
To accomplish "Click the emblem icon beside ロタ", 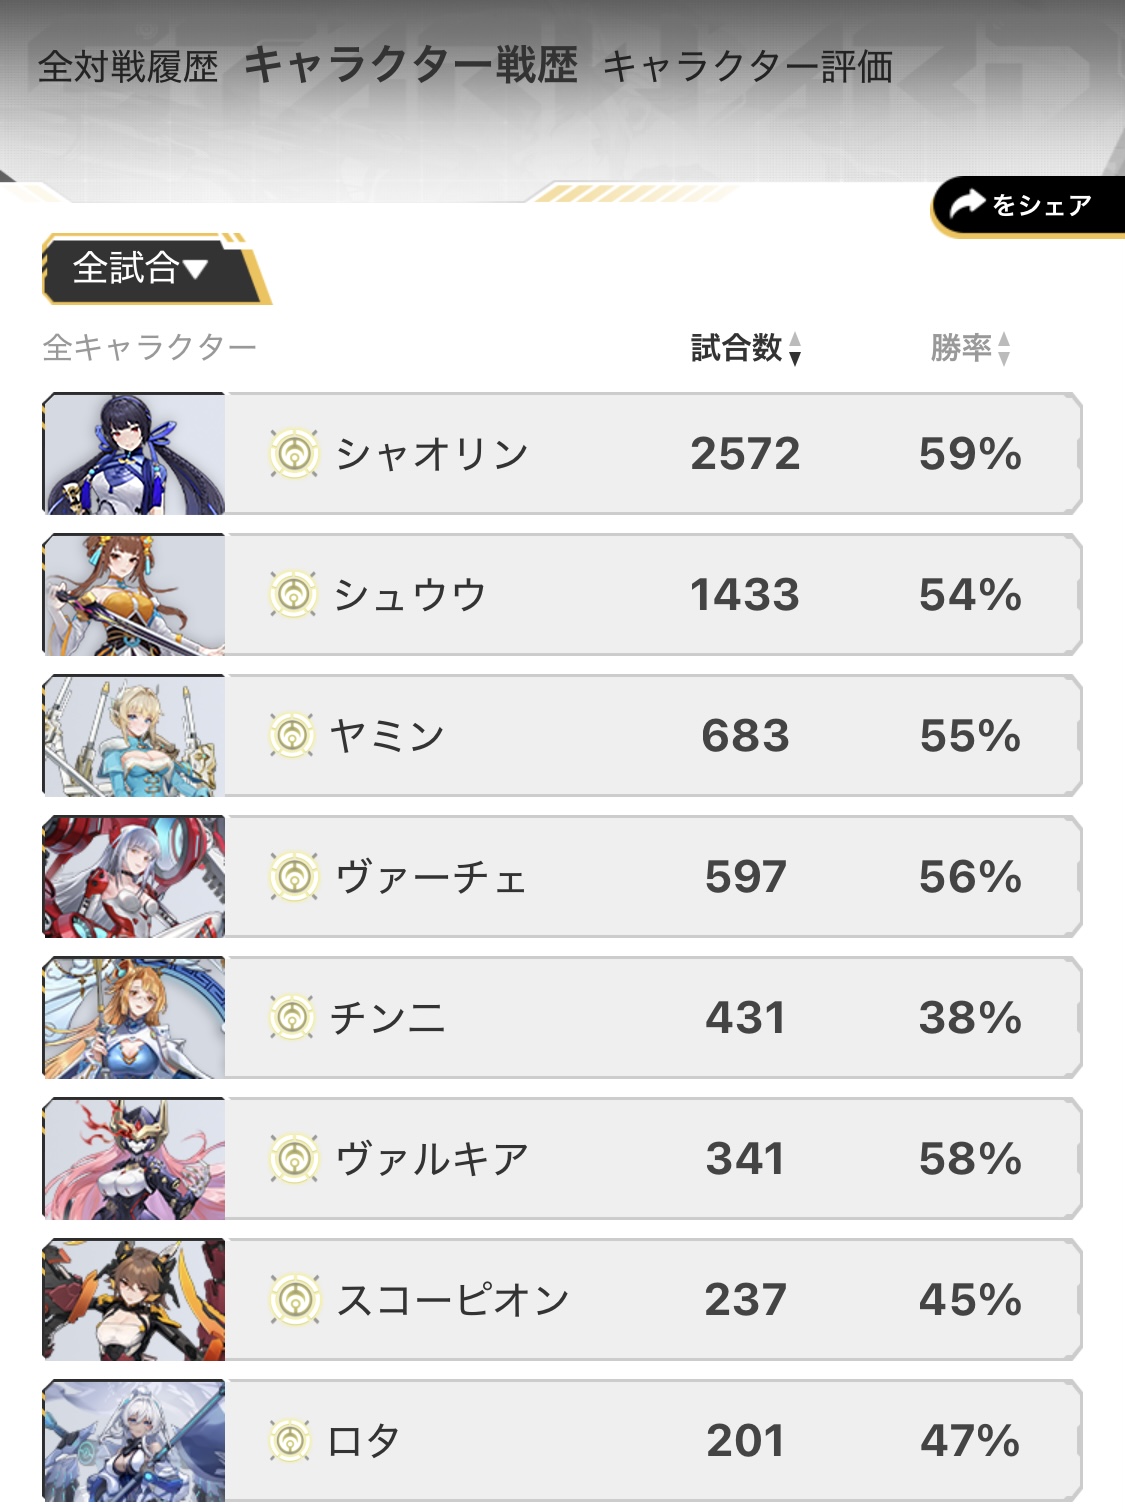I will click(x=291, y=1441).
